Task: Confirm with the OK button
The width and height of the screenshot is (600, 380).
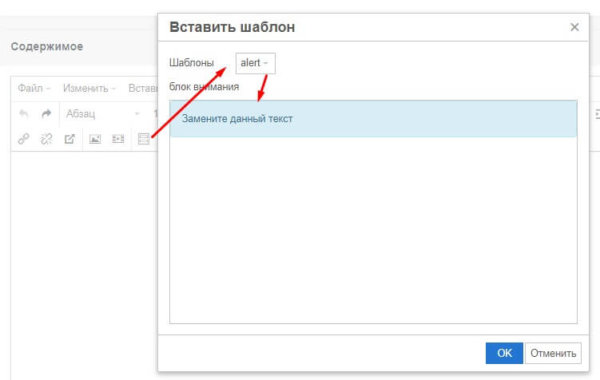Action: tap(504, 353)
